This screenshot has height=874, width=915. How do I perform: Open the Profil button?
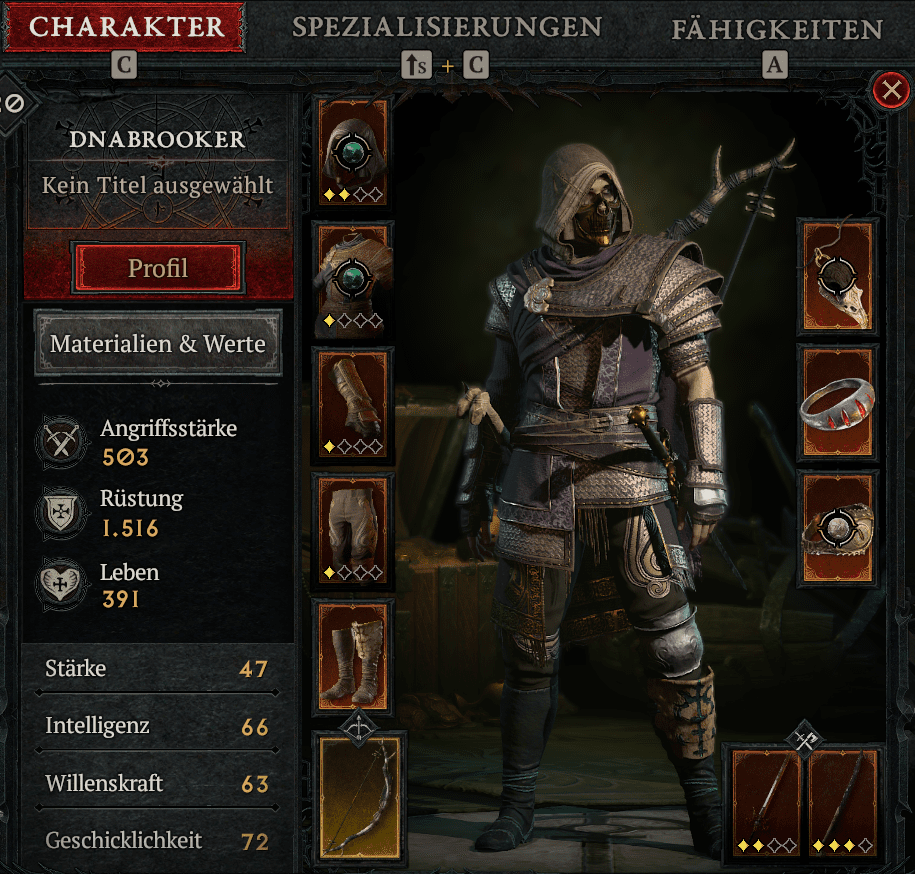pyautogui.click(x=158, y=268)
